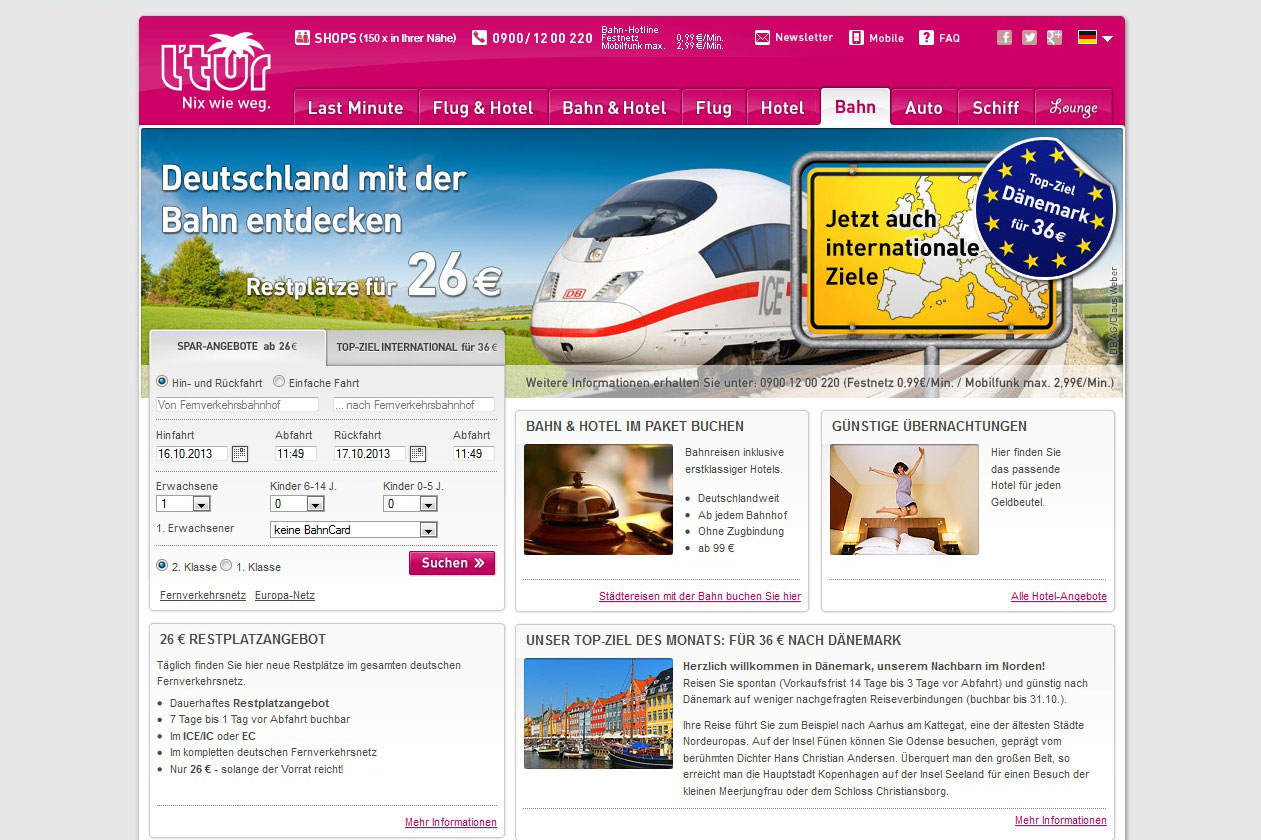Select the 1. Klasse option
1261x840 pixels.
click(226, 566)
